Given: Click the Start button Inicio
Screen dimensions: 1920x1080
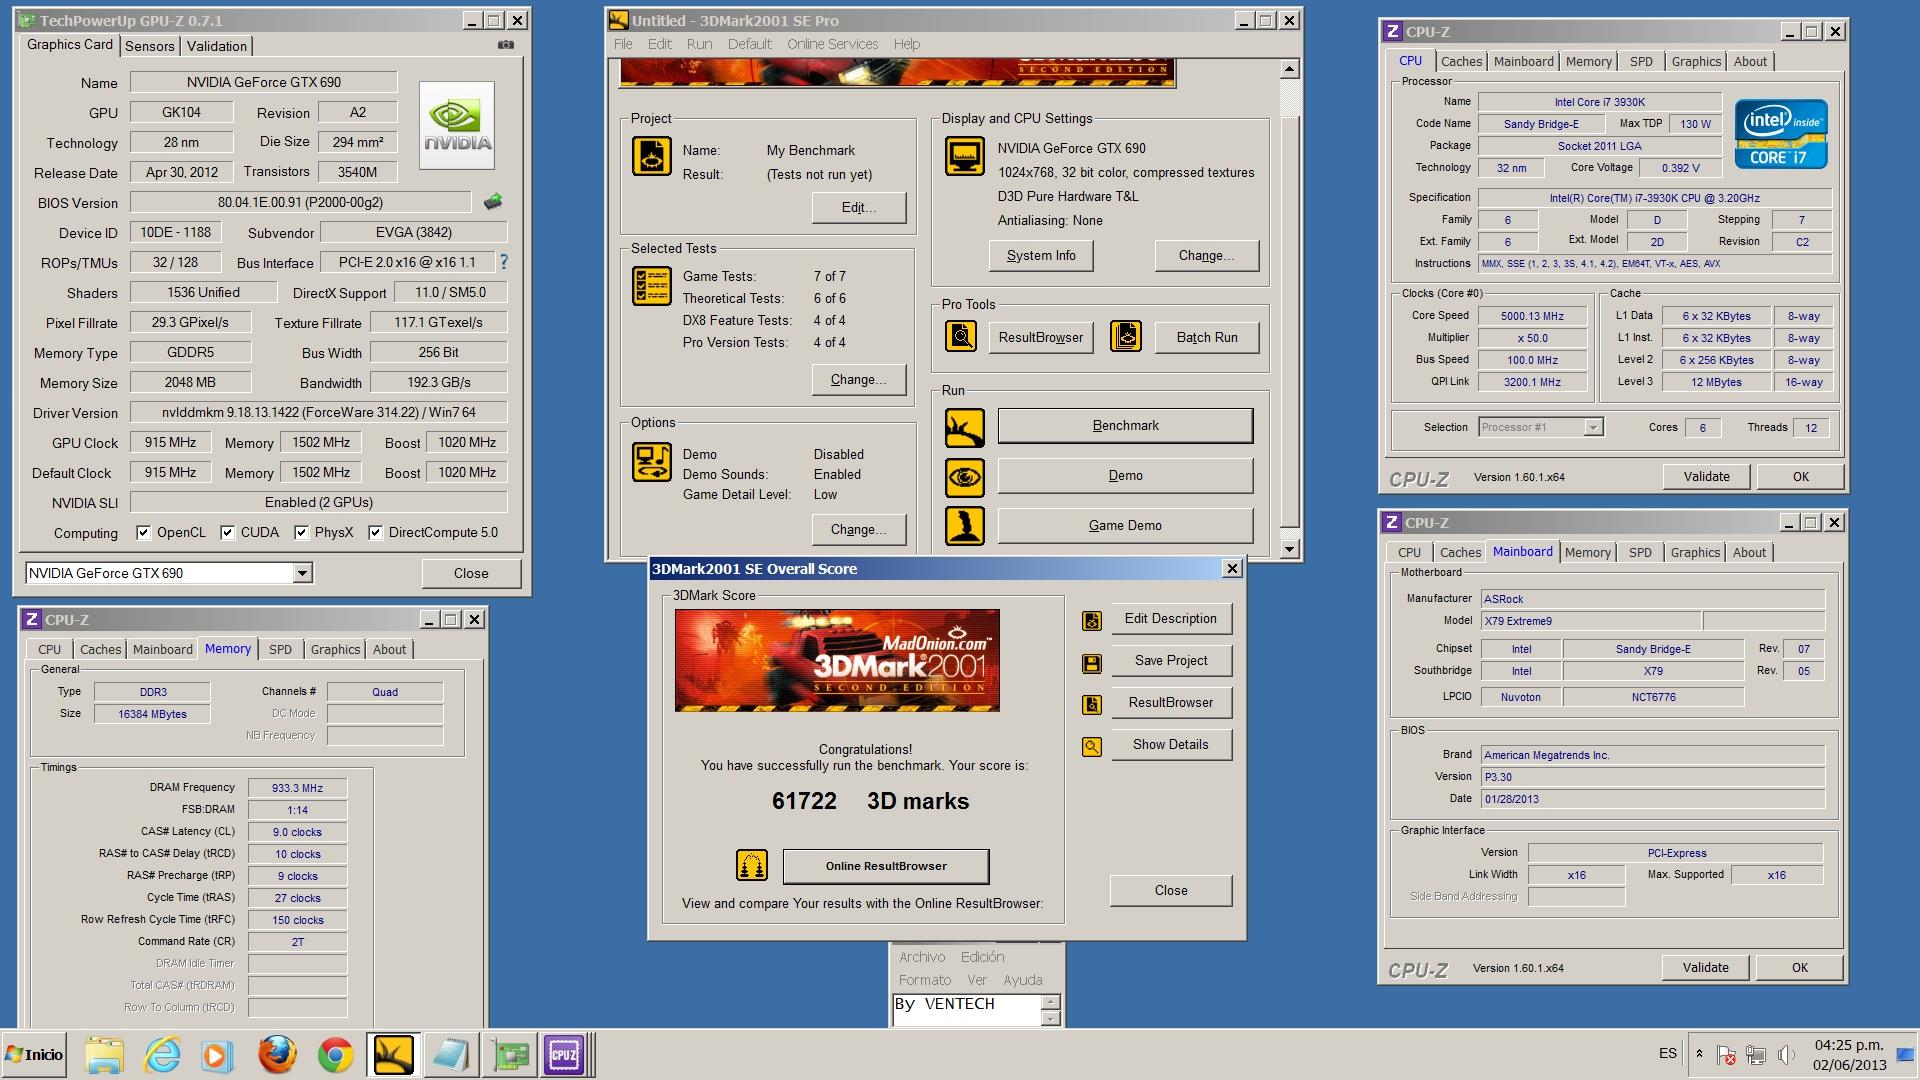Looking at the screenshot, I should (x=35, y=1055).
